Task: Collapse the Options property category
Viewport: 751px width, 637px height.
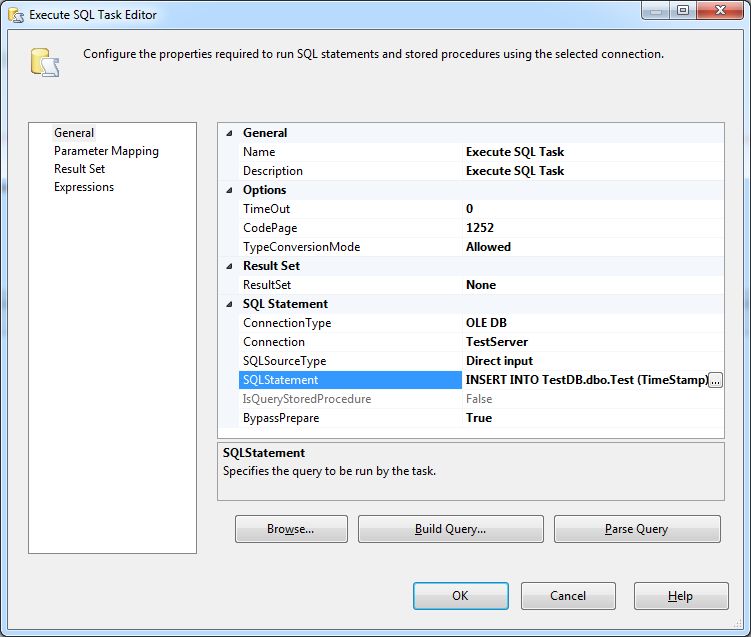Action: [230, 190]
